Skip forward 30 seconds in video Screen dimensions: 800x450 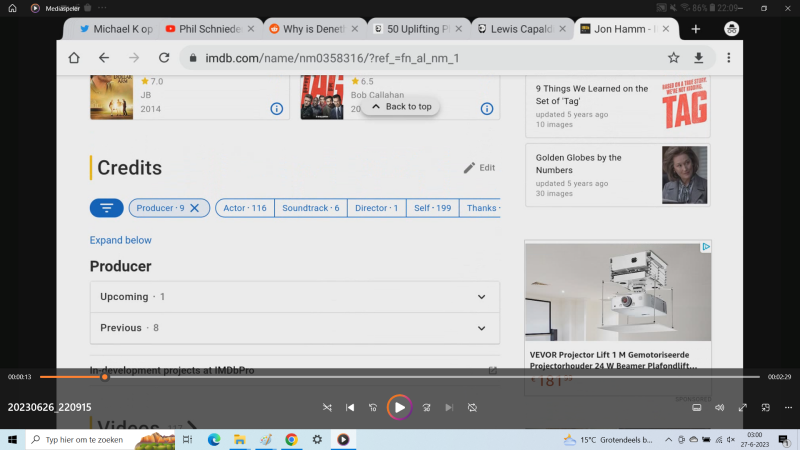427,408
